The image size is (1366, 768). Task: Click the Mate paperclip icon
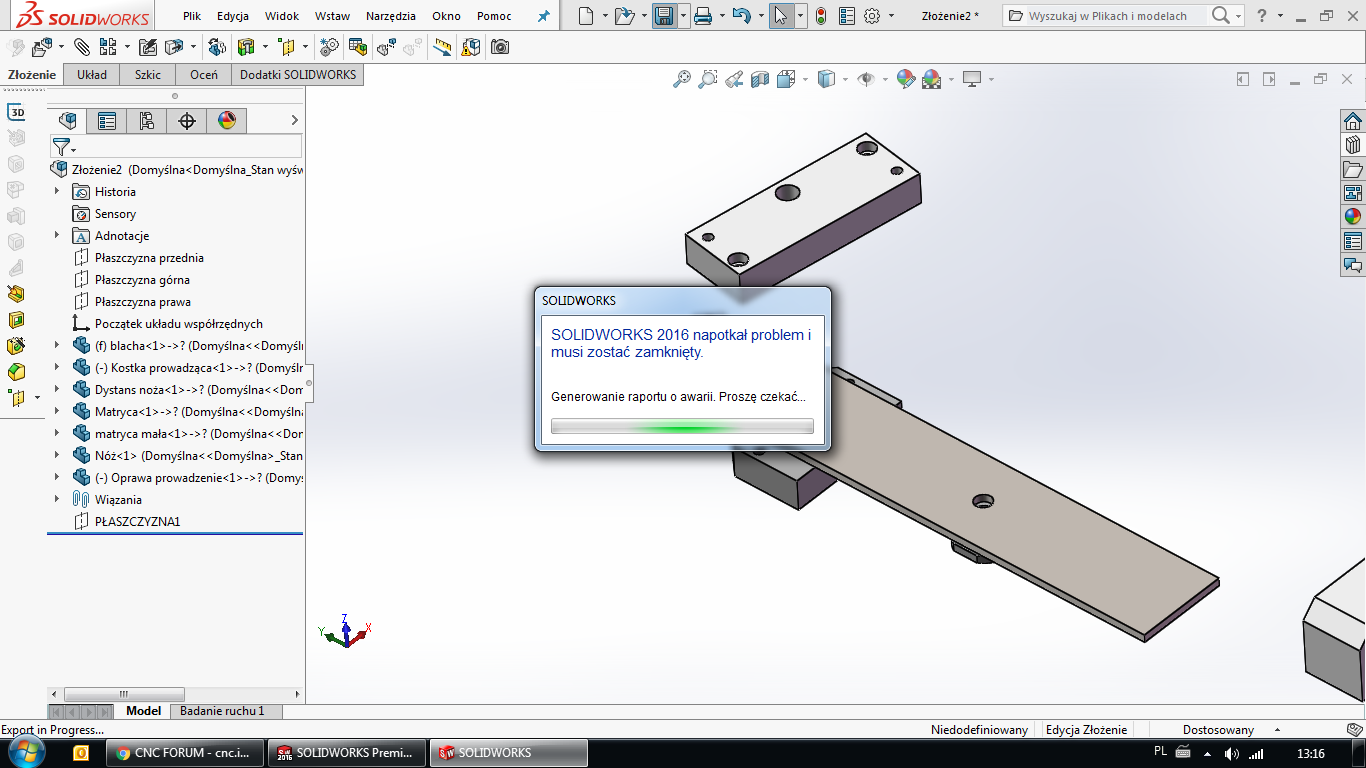82,47
